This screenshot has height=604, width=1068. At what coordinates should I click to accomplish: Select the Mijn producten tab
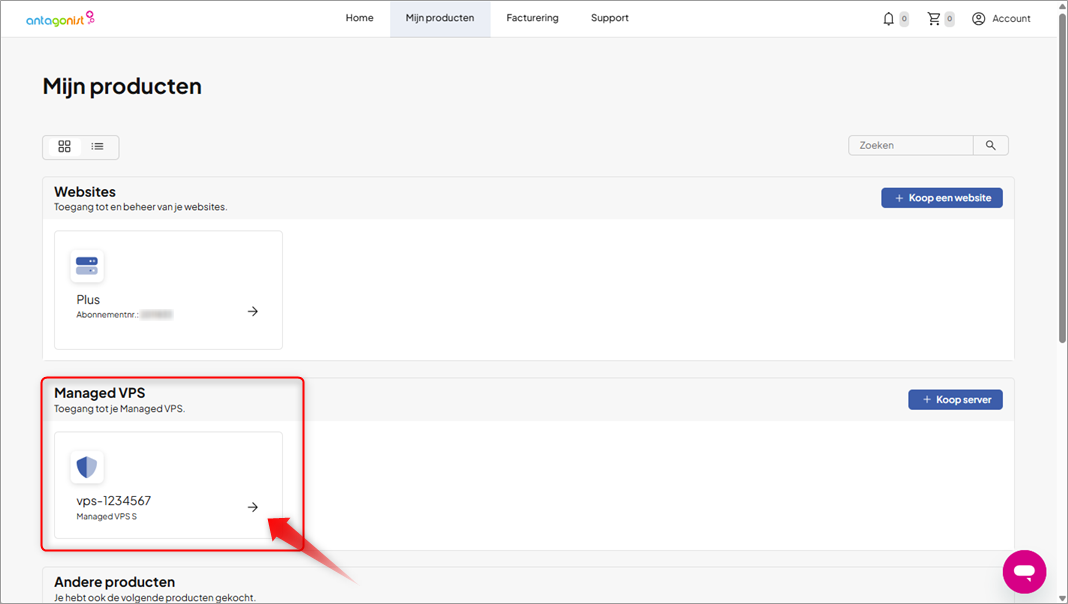click(440, 18)
